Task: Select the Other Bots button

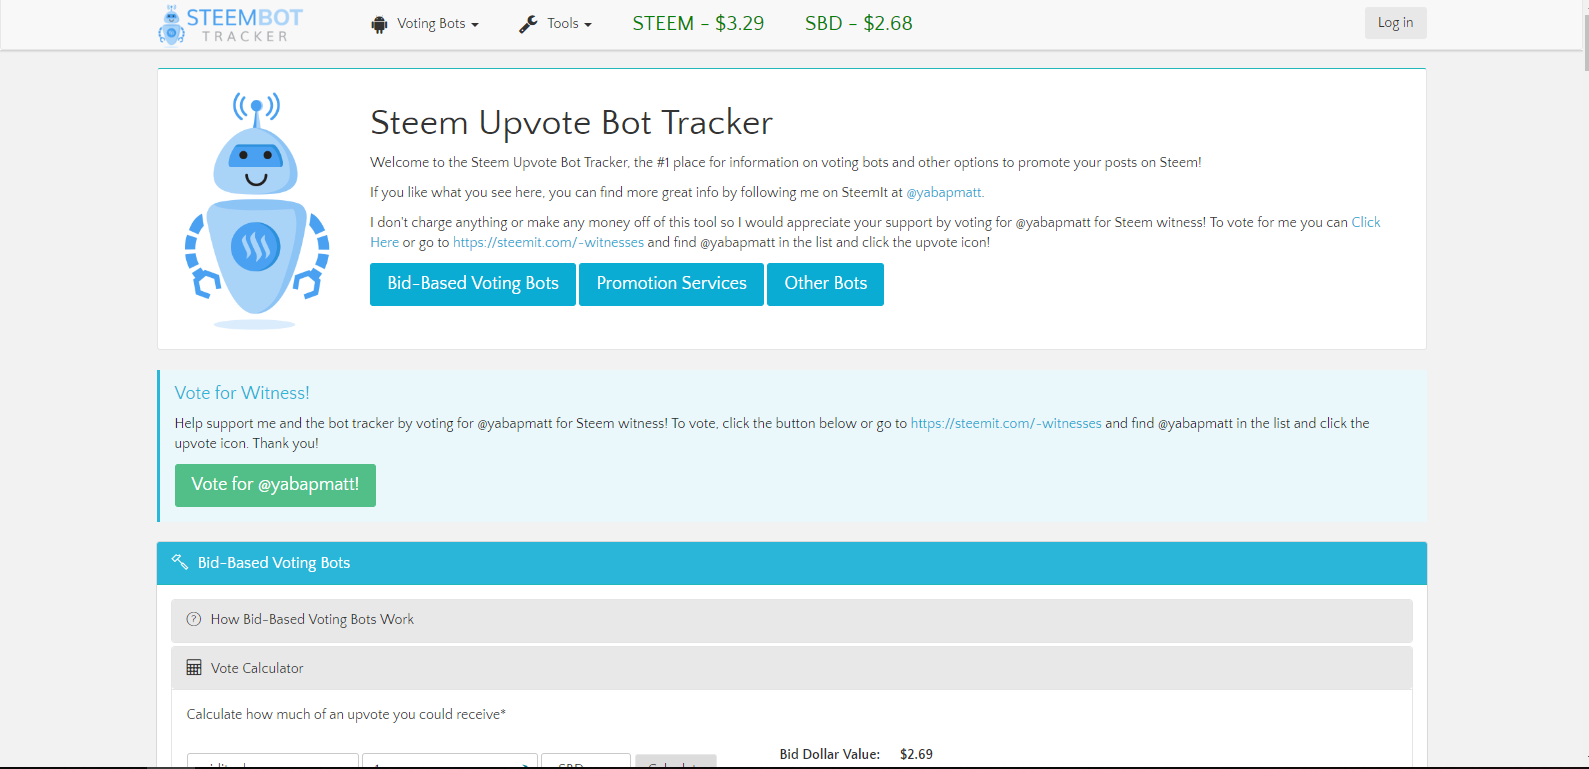Action: click(825, 284)
